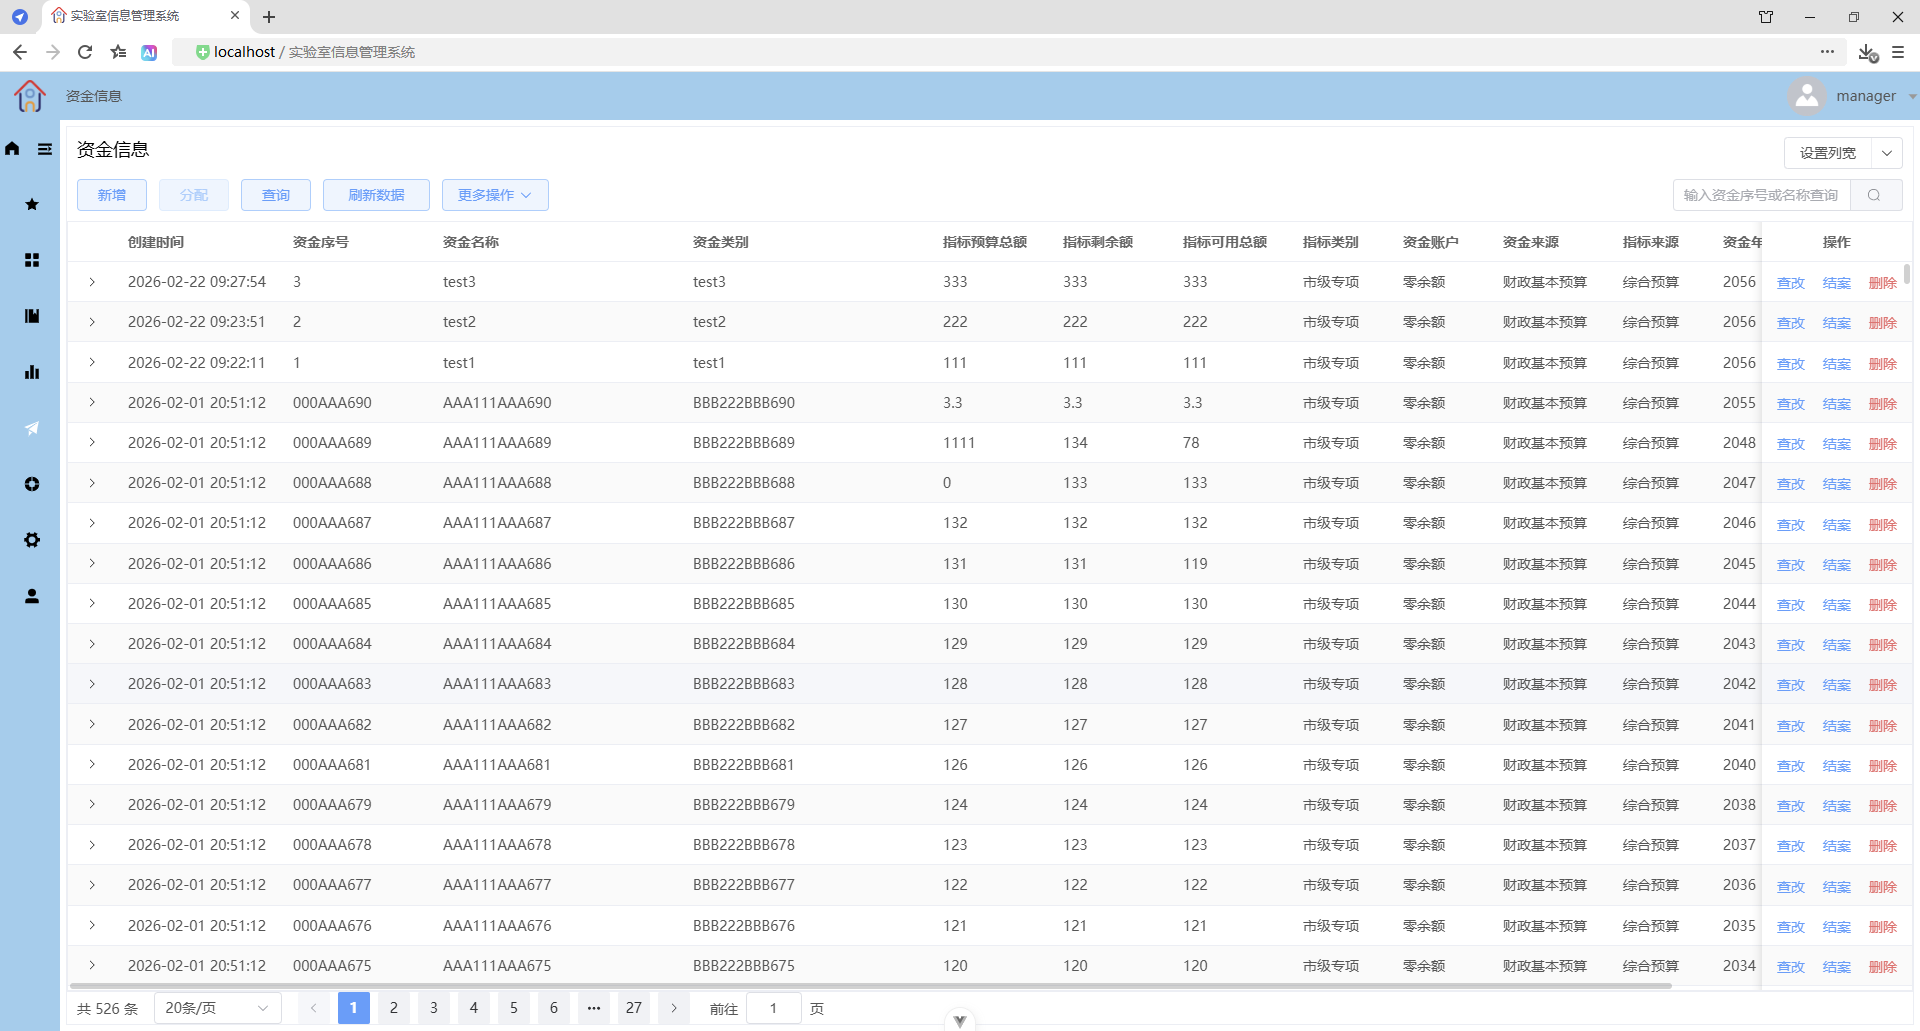
Task: Close the 实验室信息管理系统 browser tab
Action: pos(235,16)
